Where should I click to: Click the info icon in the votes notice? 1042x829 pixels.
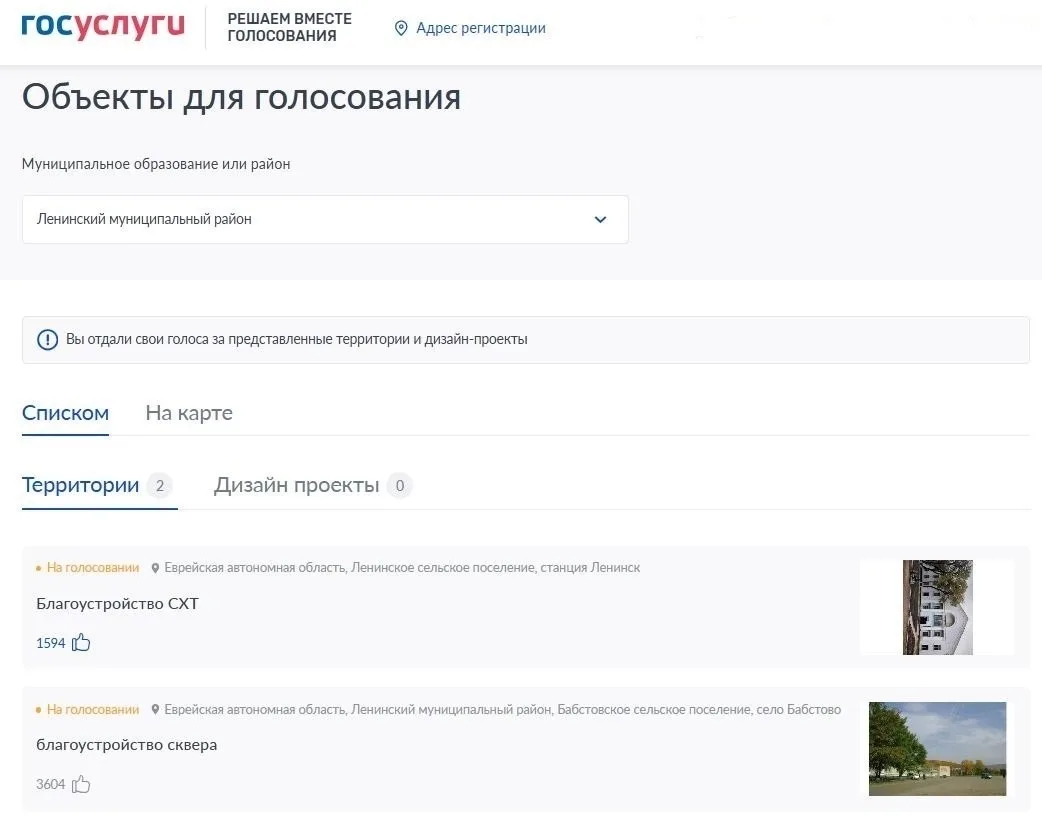(x=47, y=340)
